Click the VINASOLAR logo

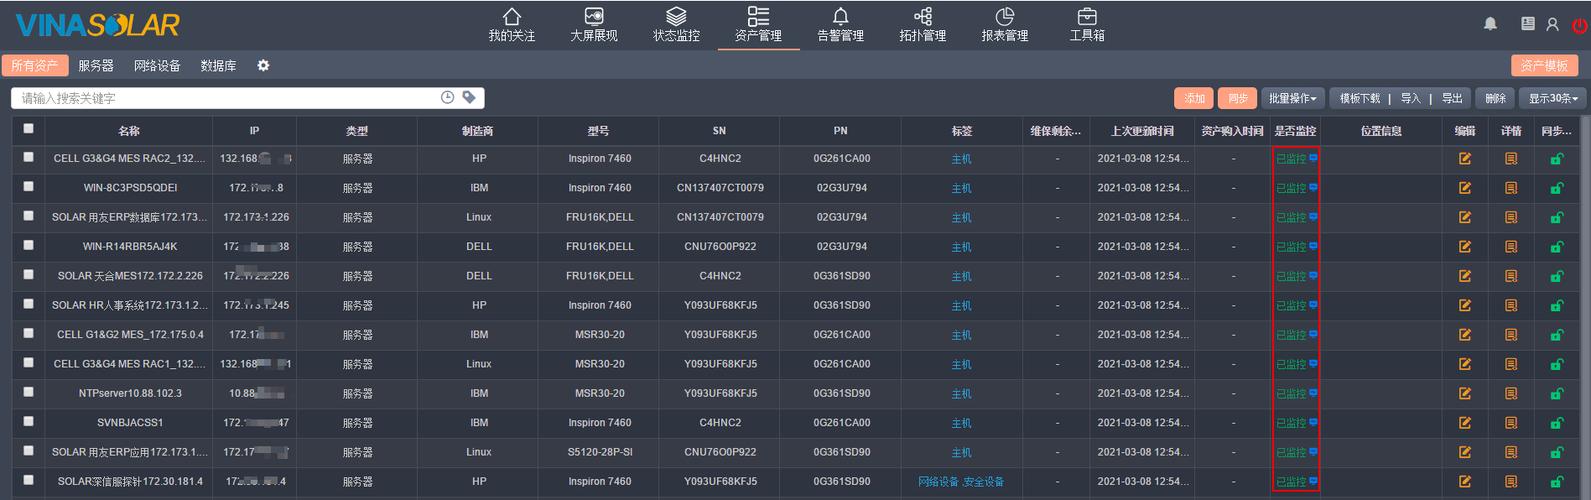point(98,25)
